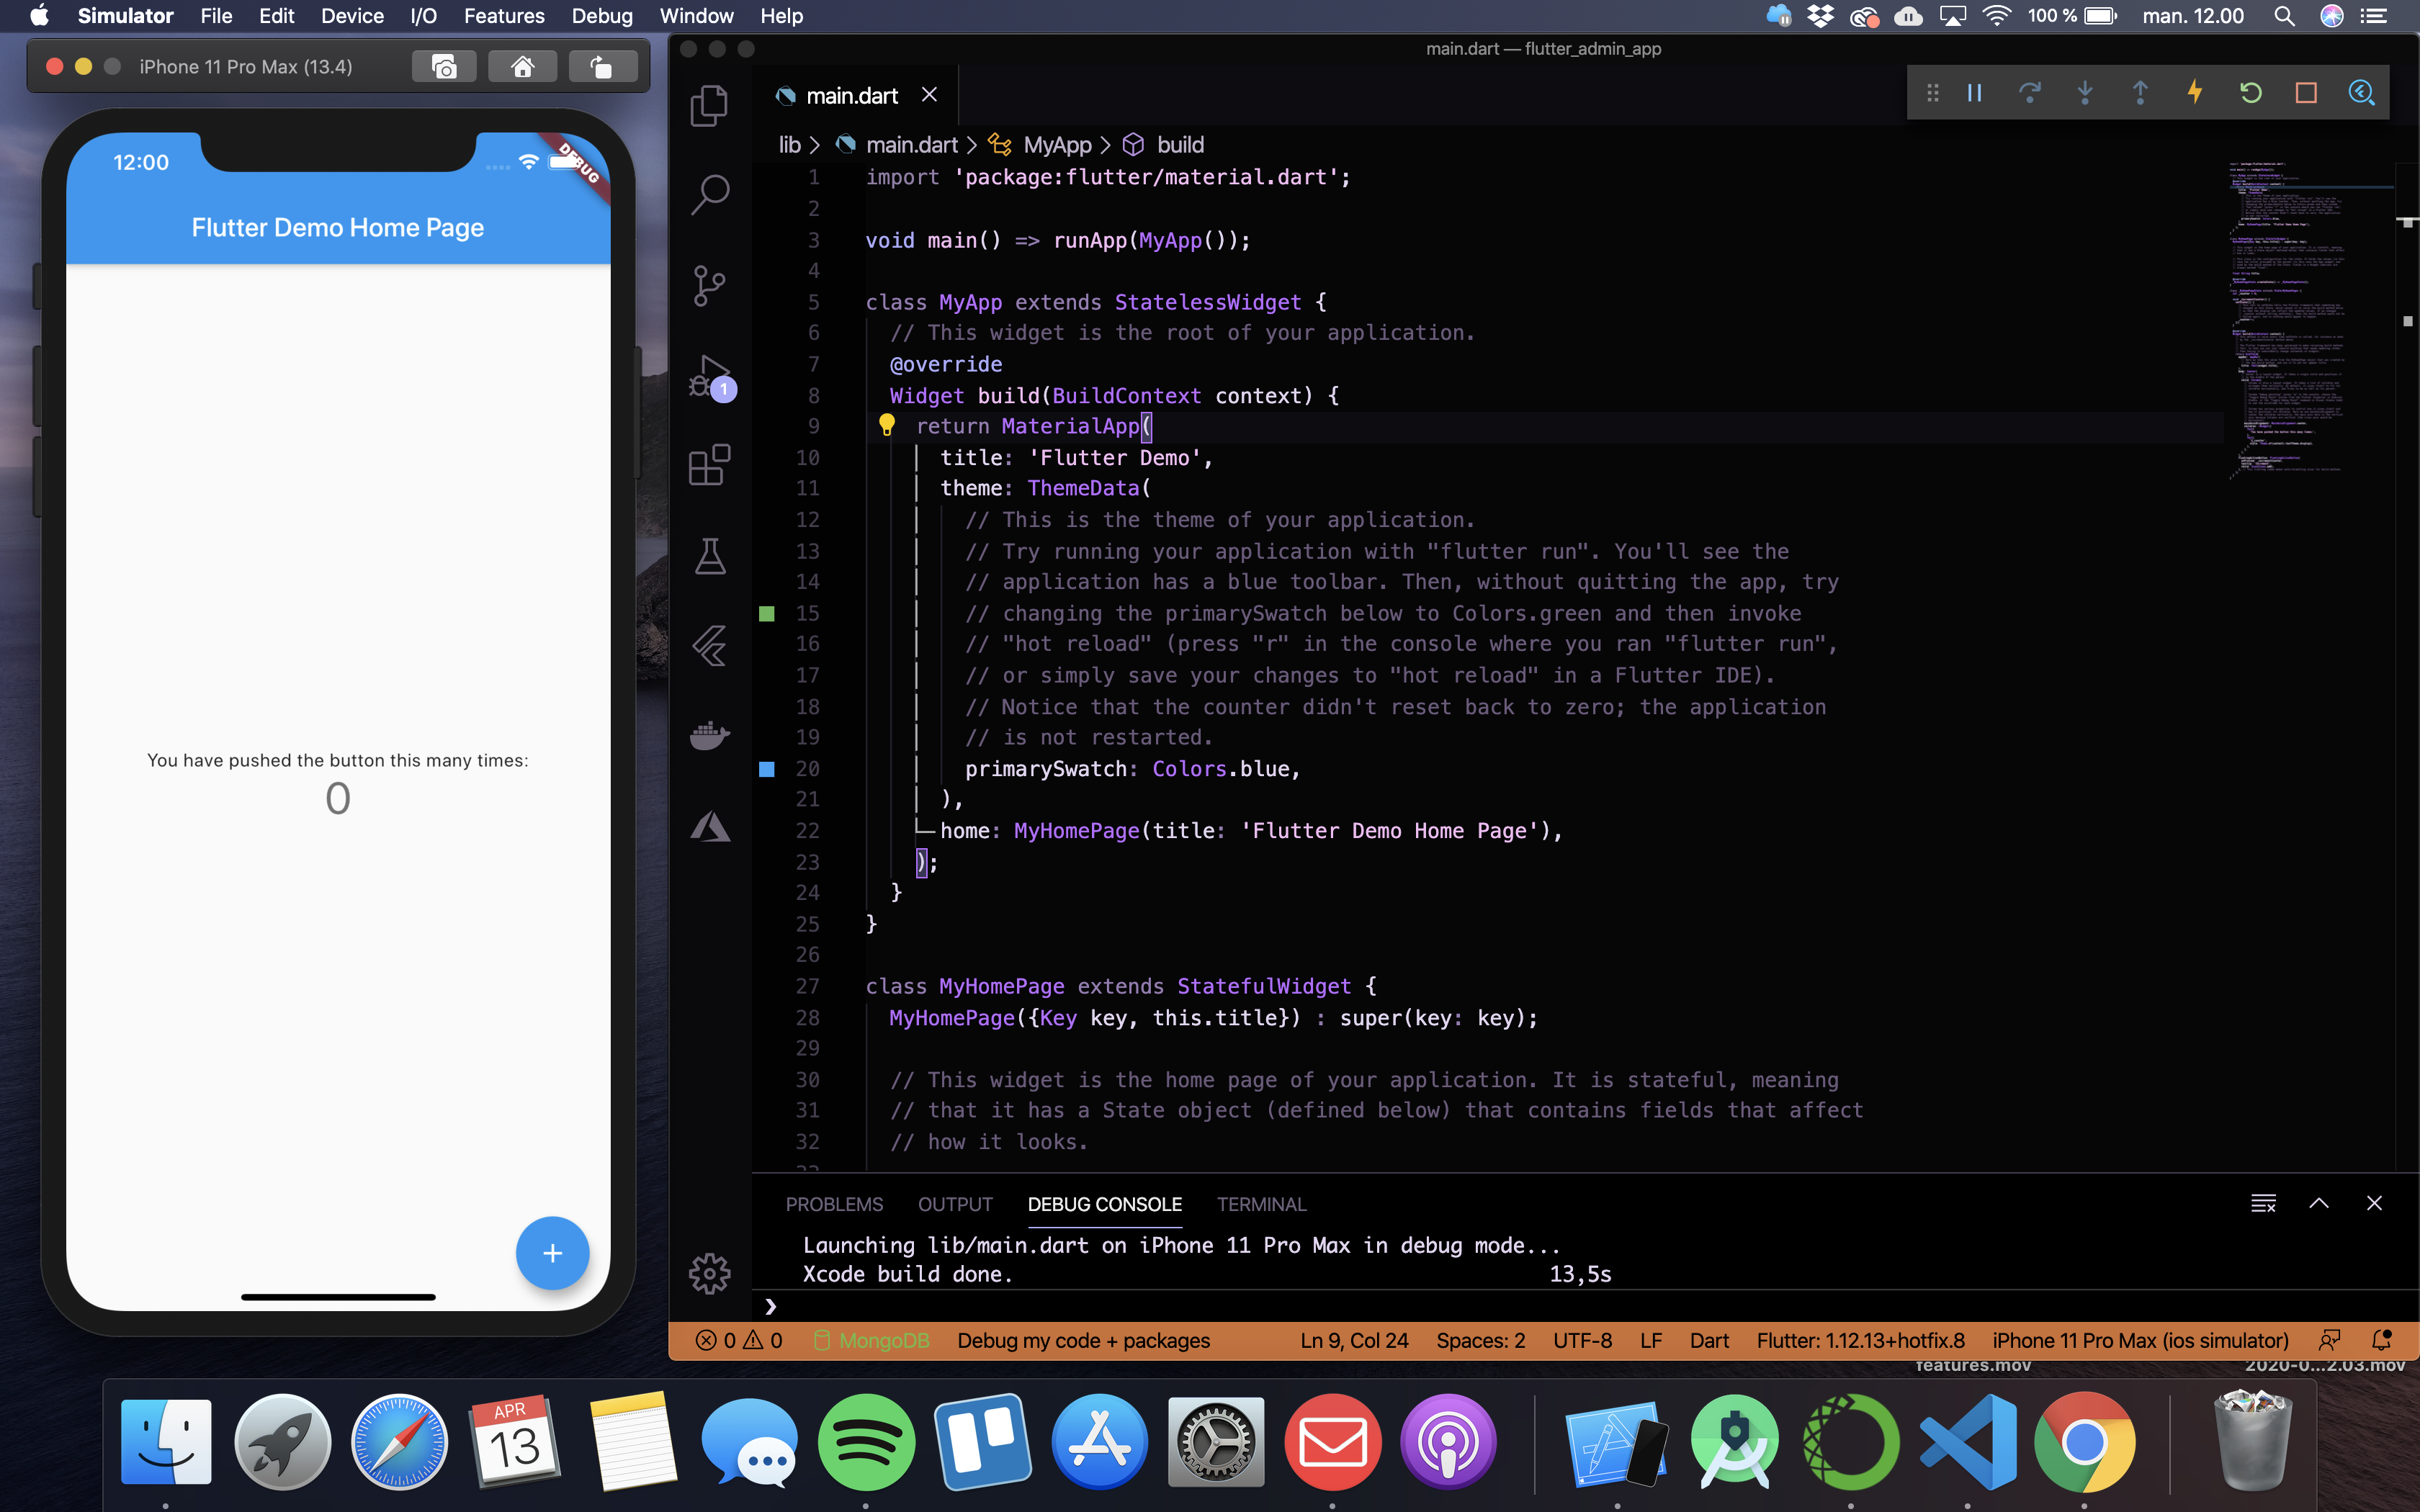Open notifications bell in status bar
The image size is (2420, 1512).
click(2381, 1340)
